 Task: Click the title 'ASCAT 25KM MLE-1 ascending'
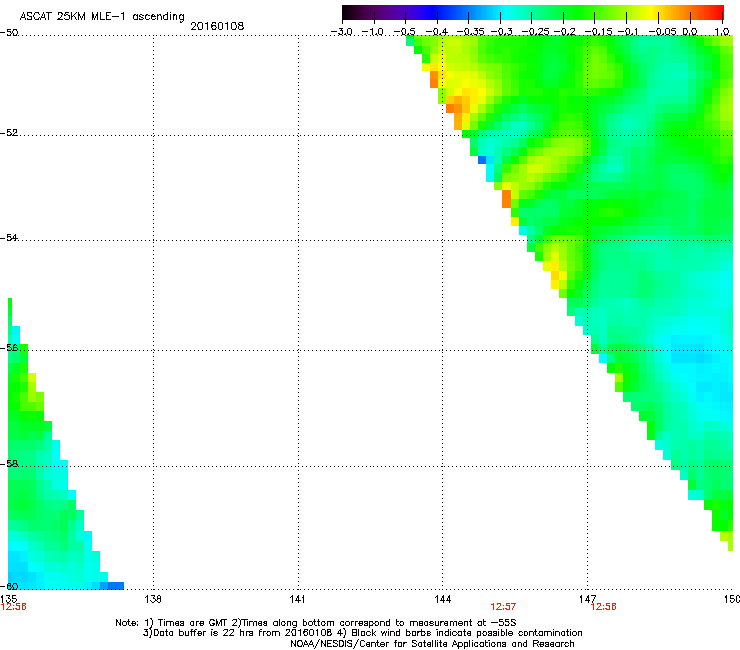[x=102, y=17]
